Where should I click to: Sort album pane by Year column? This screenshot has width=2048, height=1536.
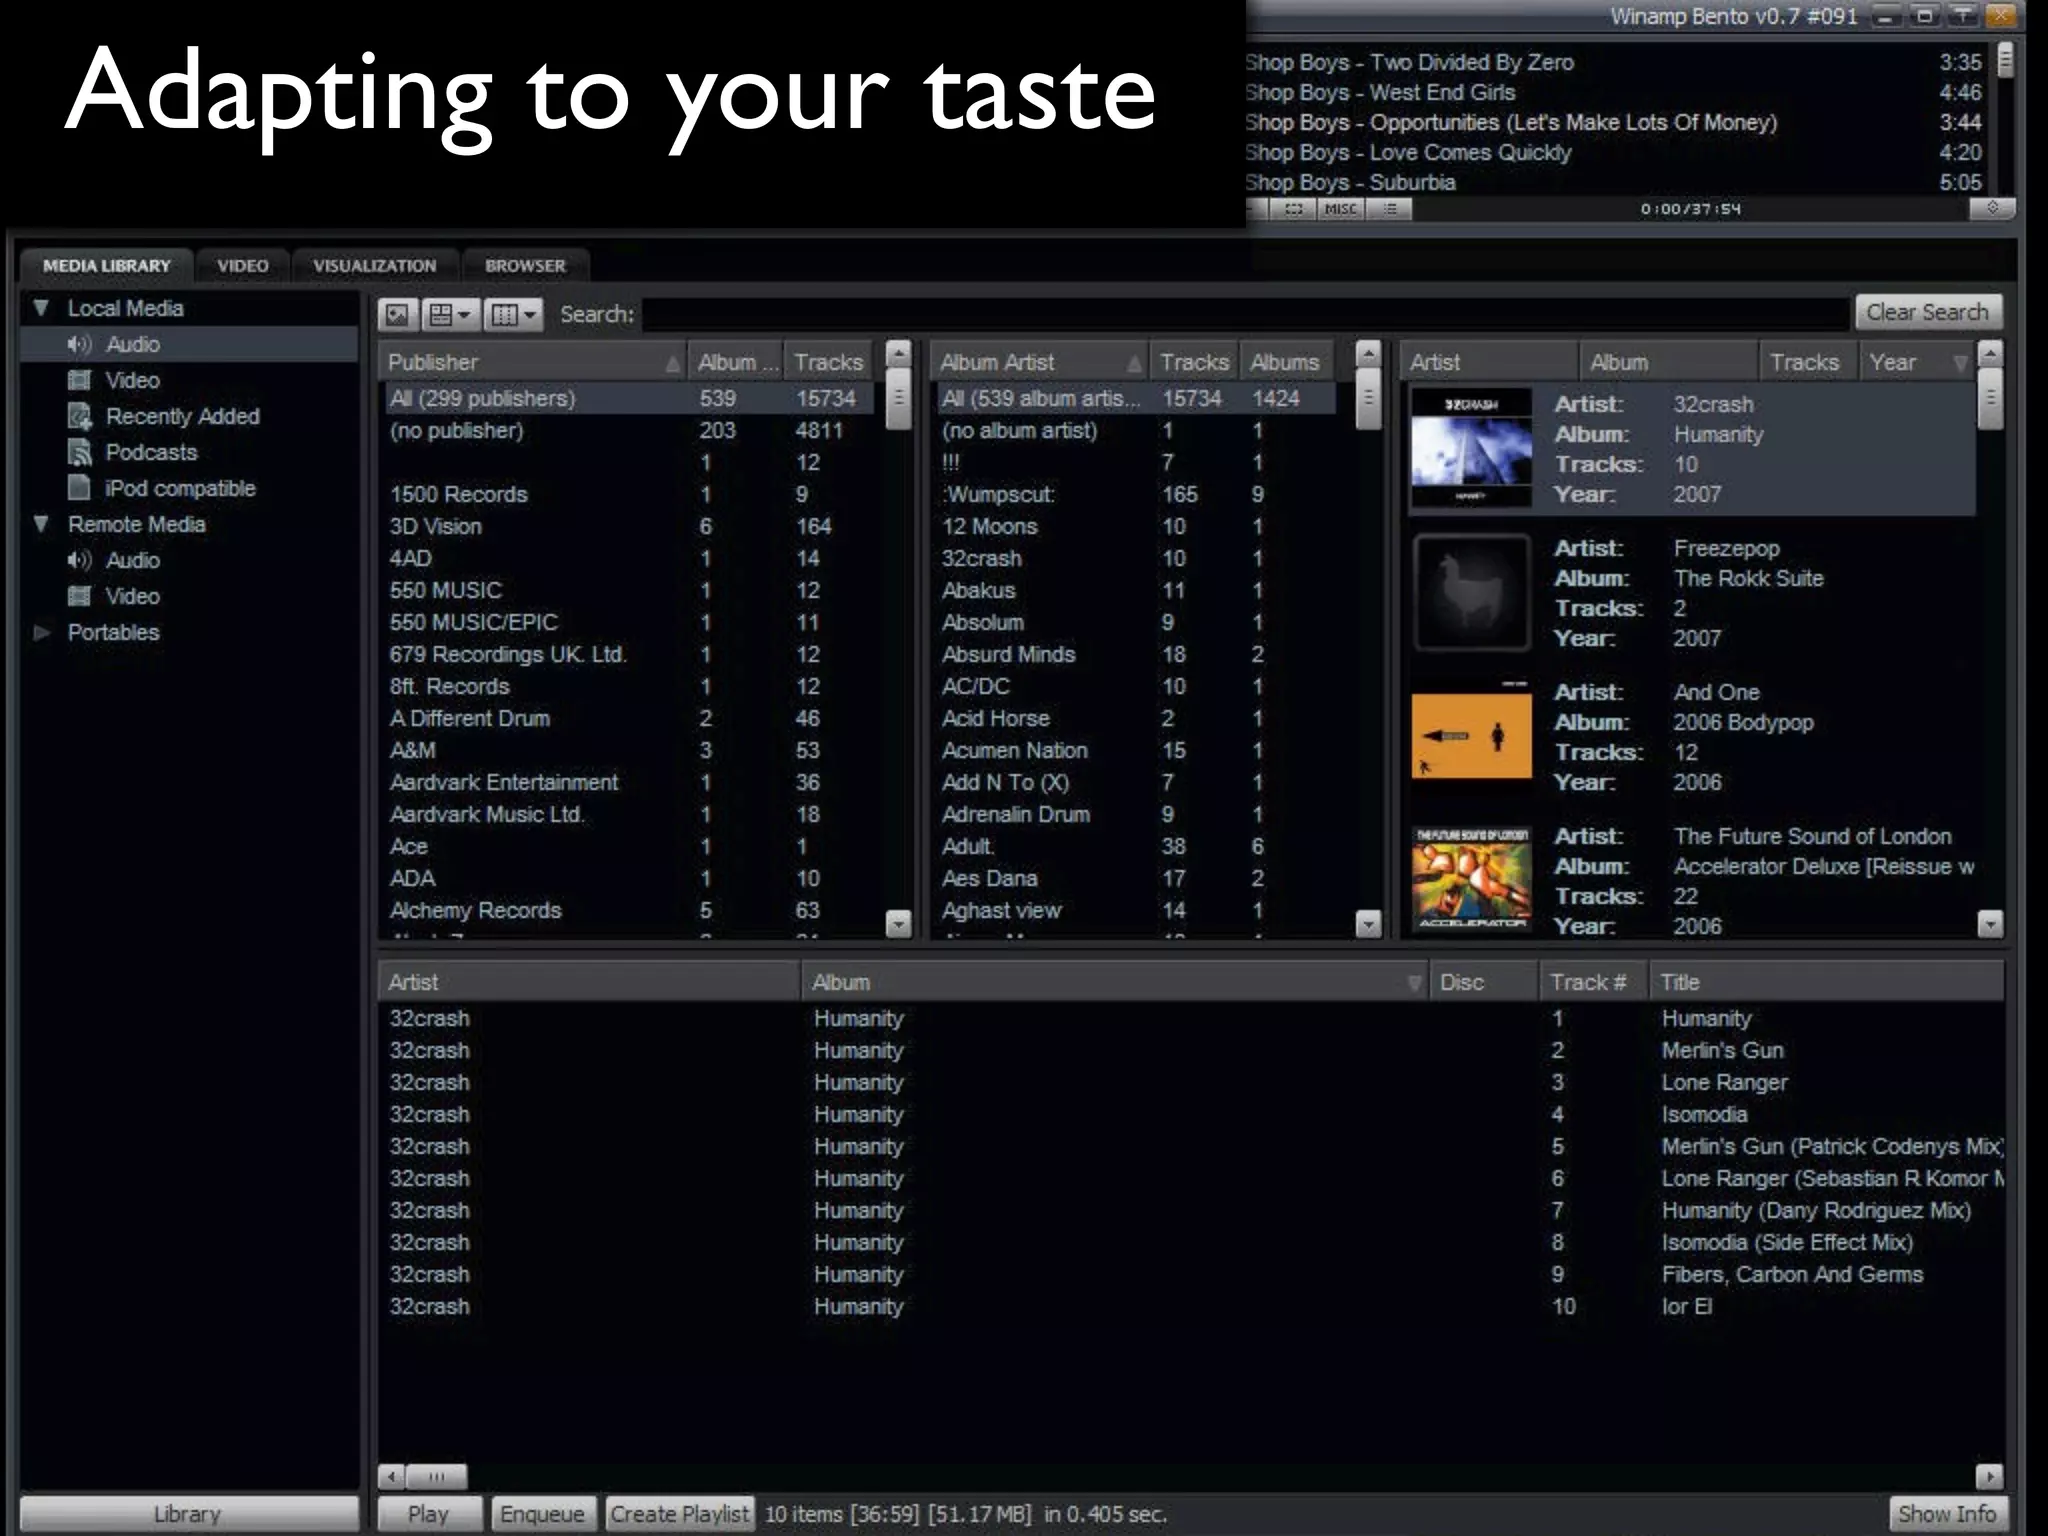(x=1917, y=362)
